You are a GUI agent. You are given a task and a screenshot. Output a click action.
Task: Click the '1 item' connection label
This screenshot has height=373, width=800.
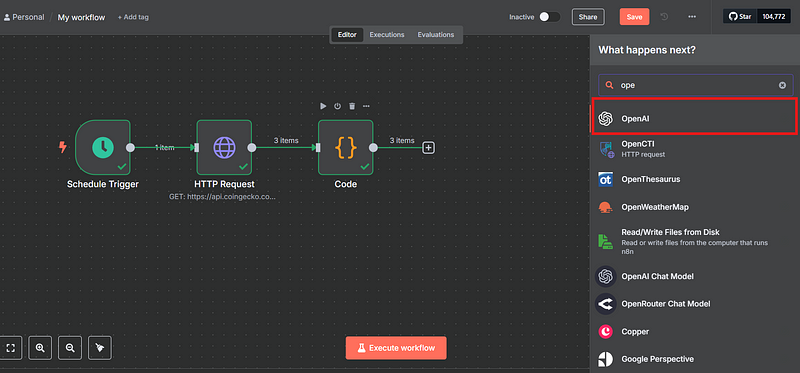(165, 148)
